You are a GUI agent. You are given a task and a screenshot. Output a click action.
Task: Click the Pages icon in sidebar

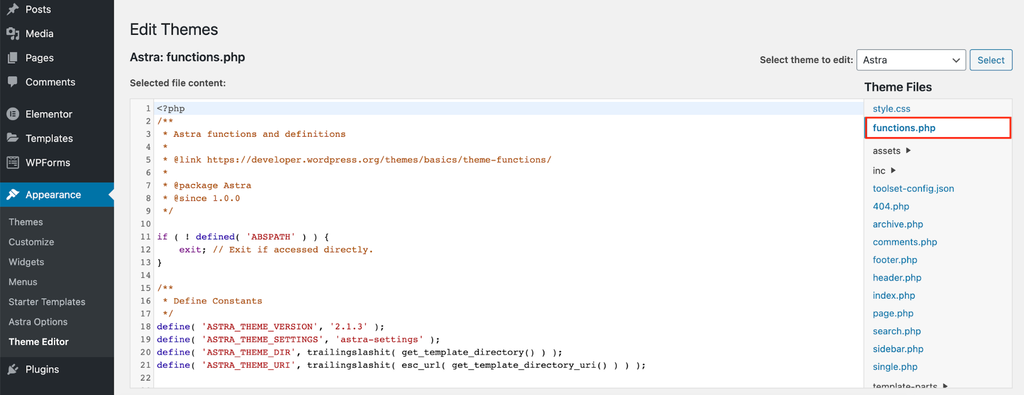[x=12, y=58]
